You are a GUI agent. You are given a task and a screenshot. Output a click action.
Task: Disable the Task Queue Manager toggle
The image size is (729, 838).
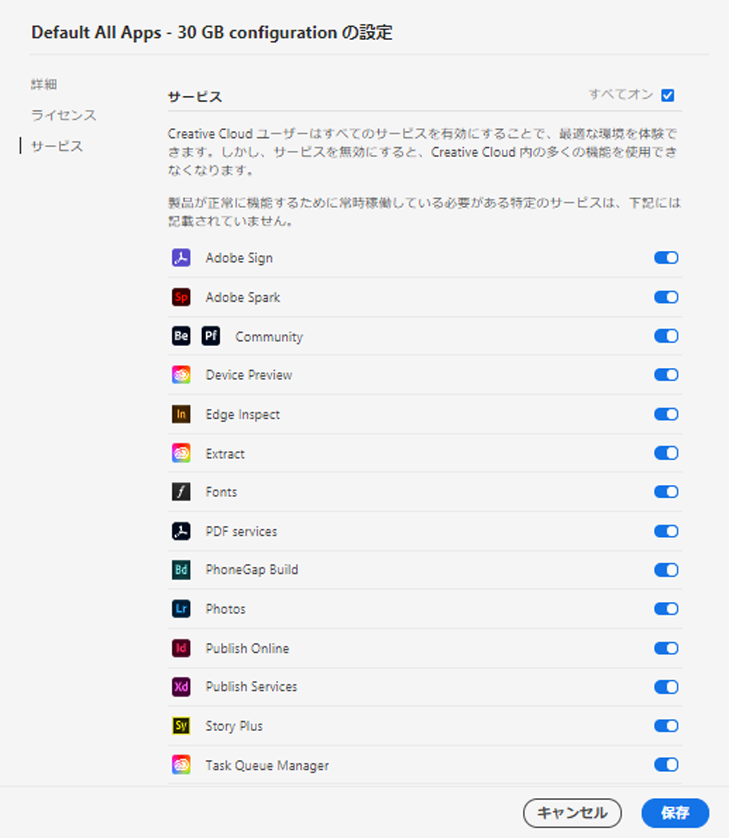(666, 765)
